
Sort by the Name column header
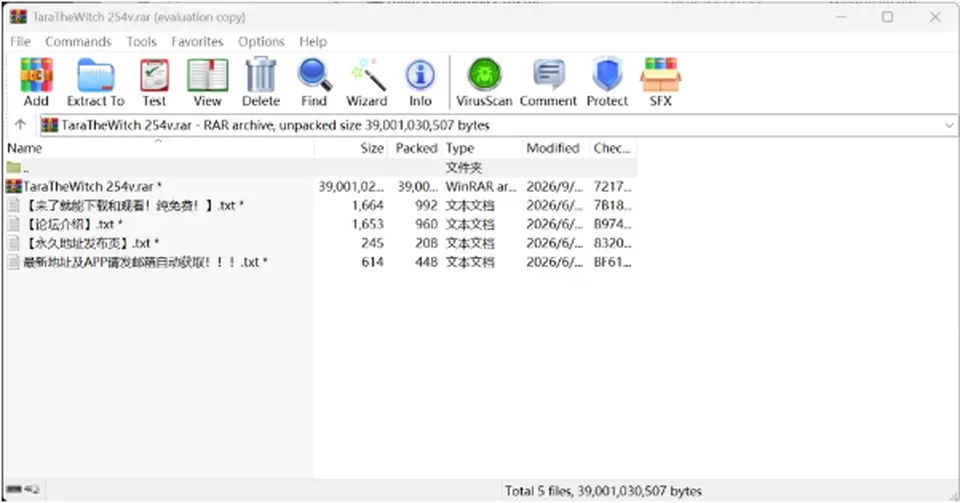coord(159,148)
